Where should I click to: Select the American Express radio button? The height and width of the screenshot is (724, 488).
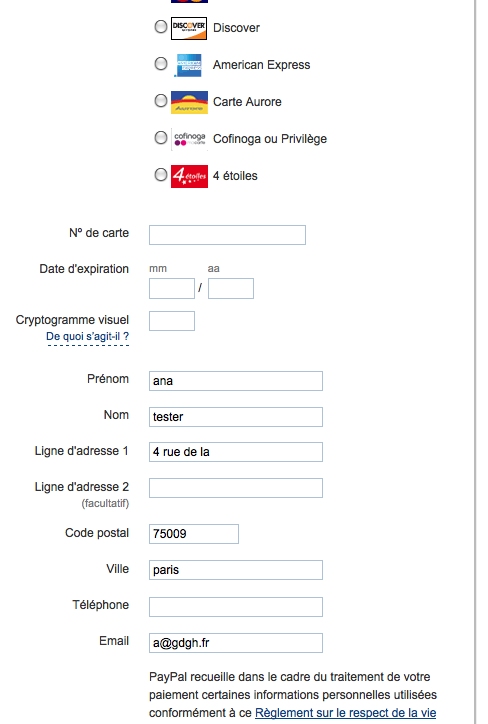tap(161, 63)
